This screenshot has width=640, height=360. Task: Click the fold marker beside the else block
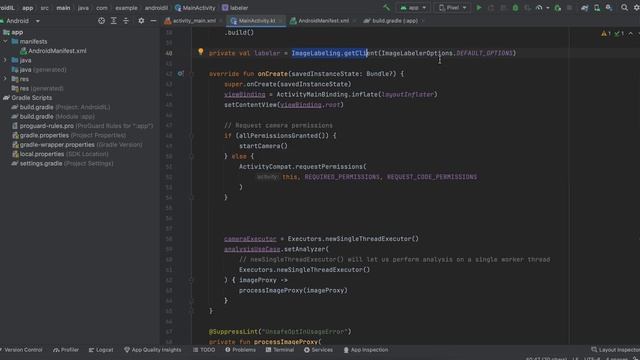pyautogui.click(x=191, y=156)
